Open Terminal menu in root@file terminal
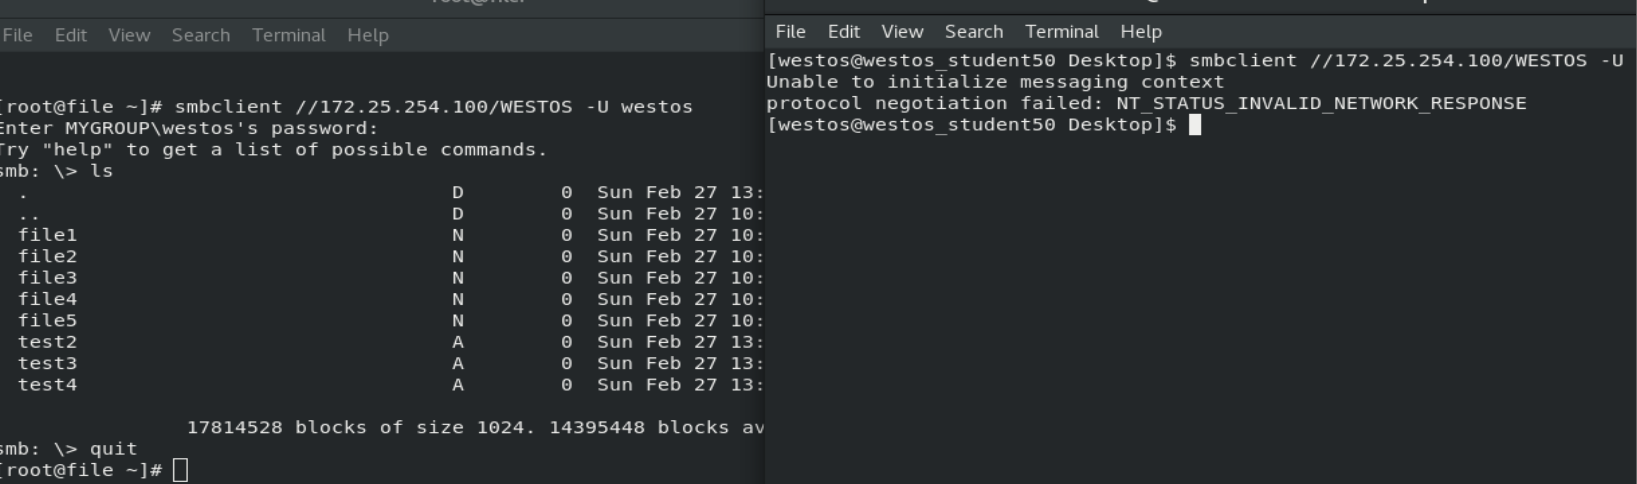Screen dimensions: 1637x484 288,35
